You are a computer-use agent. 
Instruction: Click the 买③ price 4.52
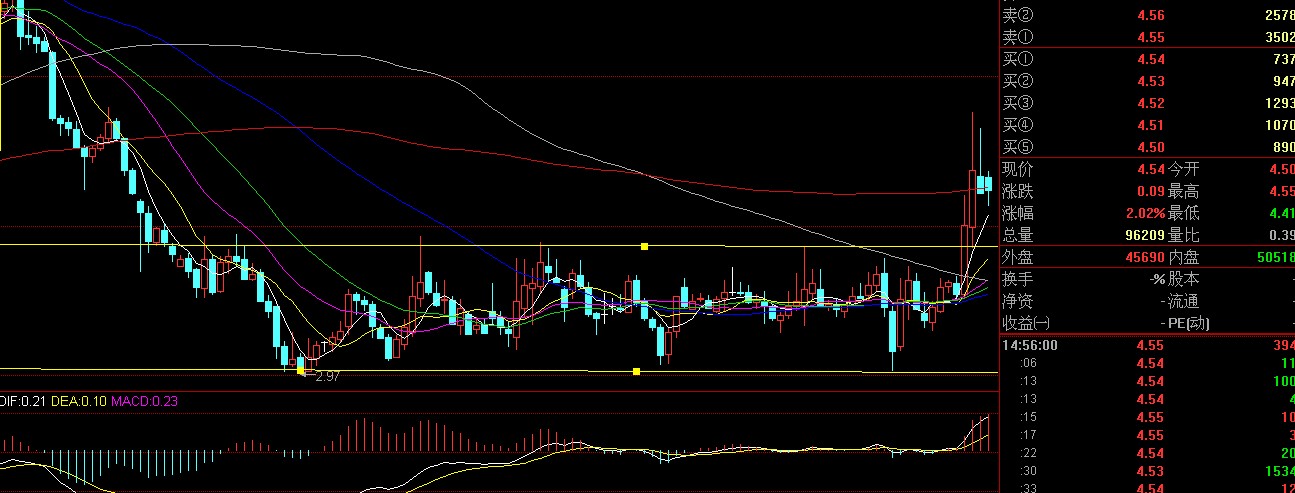coord(1150,103)
